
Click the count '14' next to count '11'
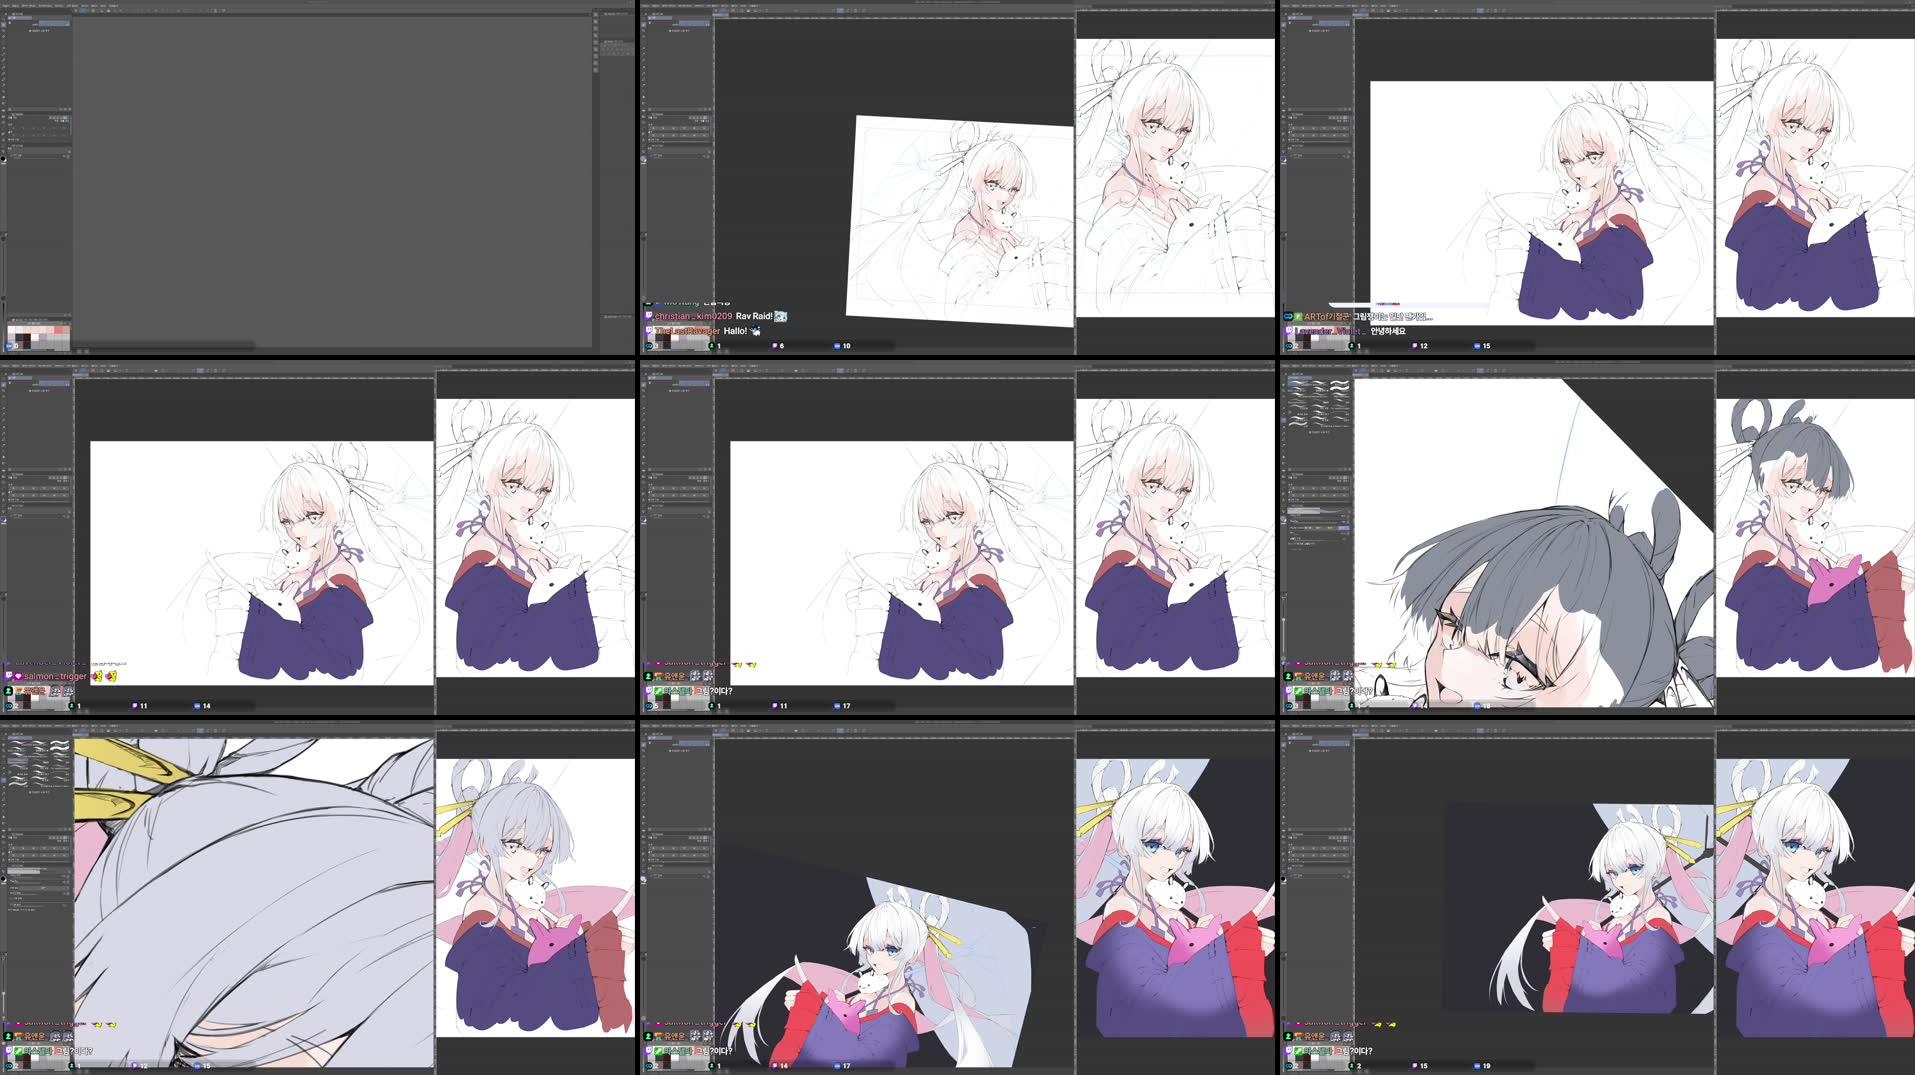[x=206, y=706]
